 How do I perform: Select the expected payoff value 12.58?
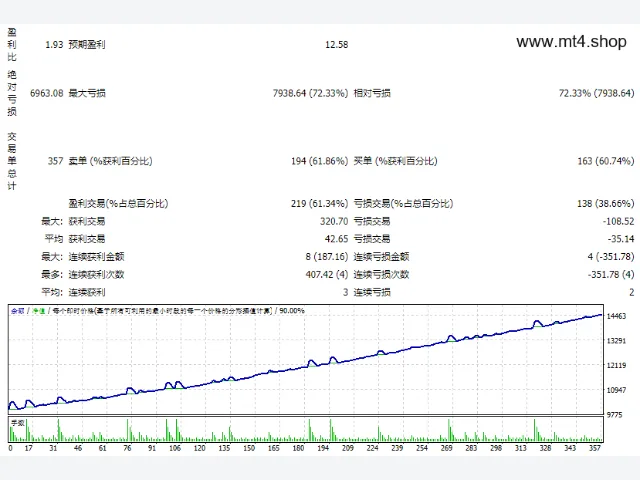[336, 44]
